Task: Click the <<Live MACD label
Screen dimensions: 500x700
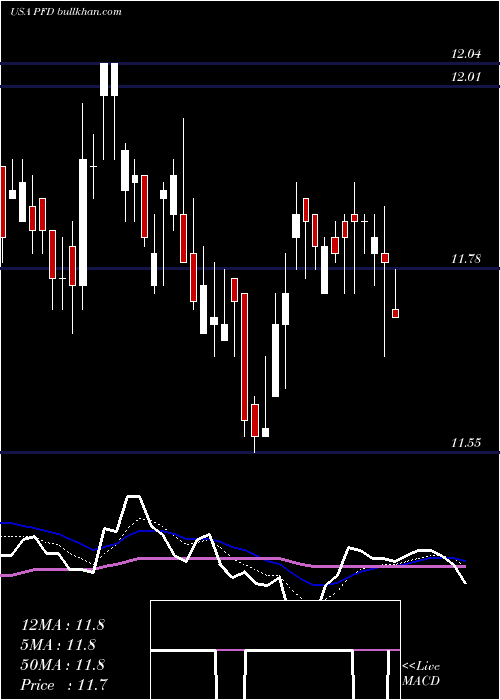Action: tap(421, 673)
